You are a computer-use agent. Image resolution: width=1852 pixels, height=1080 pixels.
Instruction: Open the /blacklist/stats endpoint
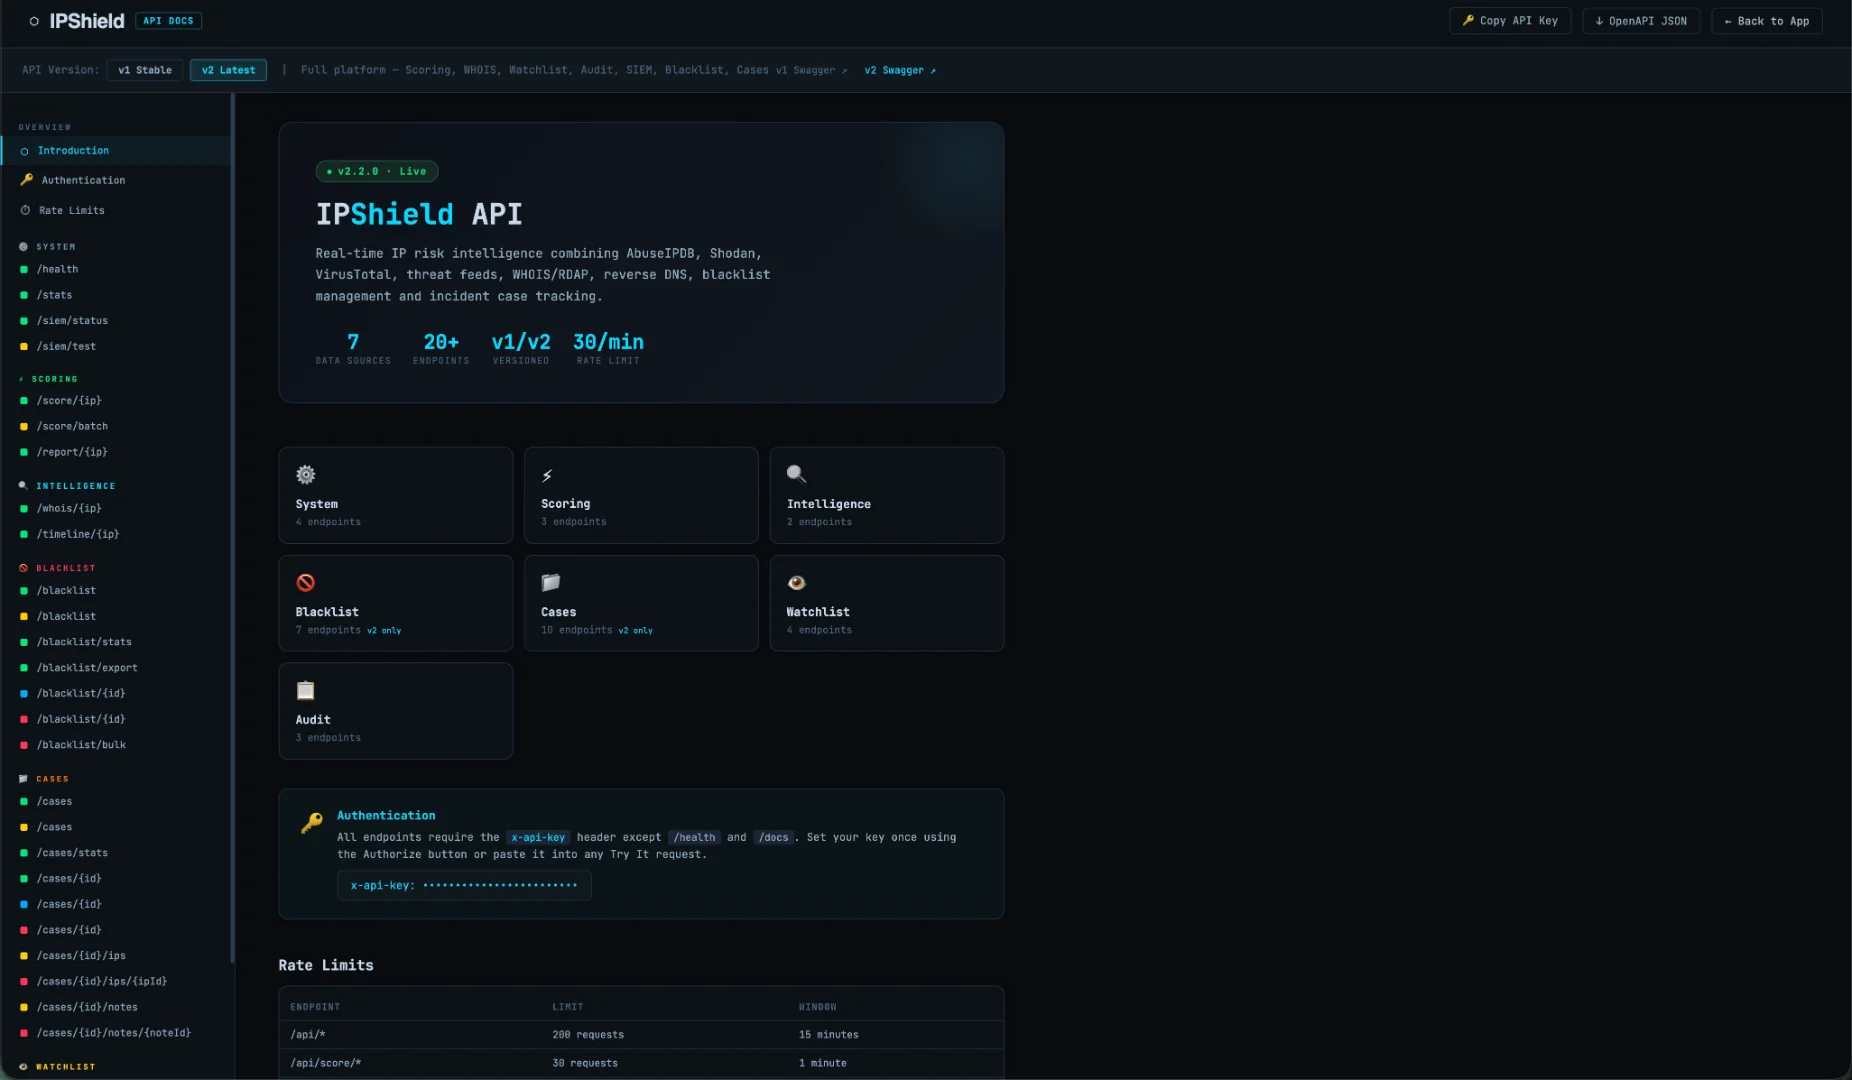[116, 642]
